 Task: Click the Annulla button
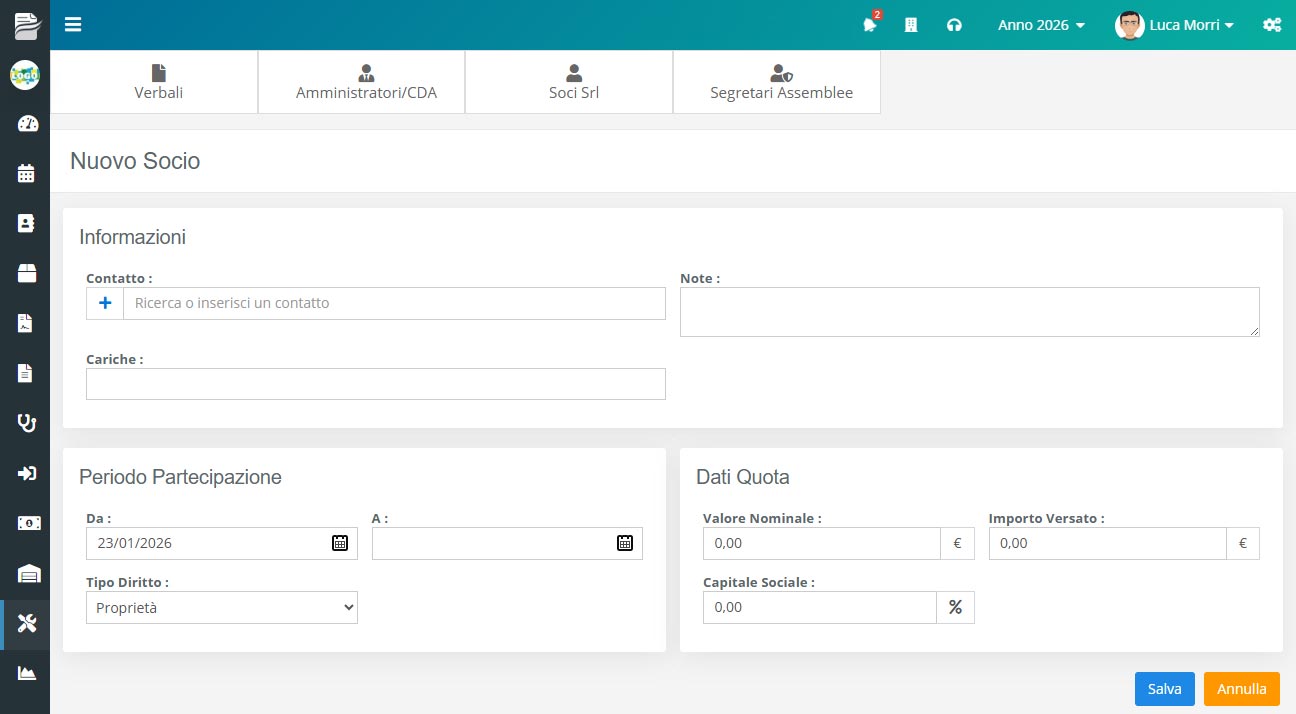[x=1241, y=689]
